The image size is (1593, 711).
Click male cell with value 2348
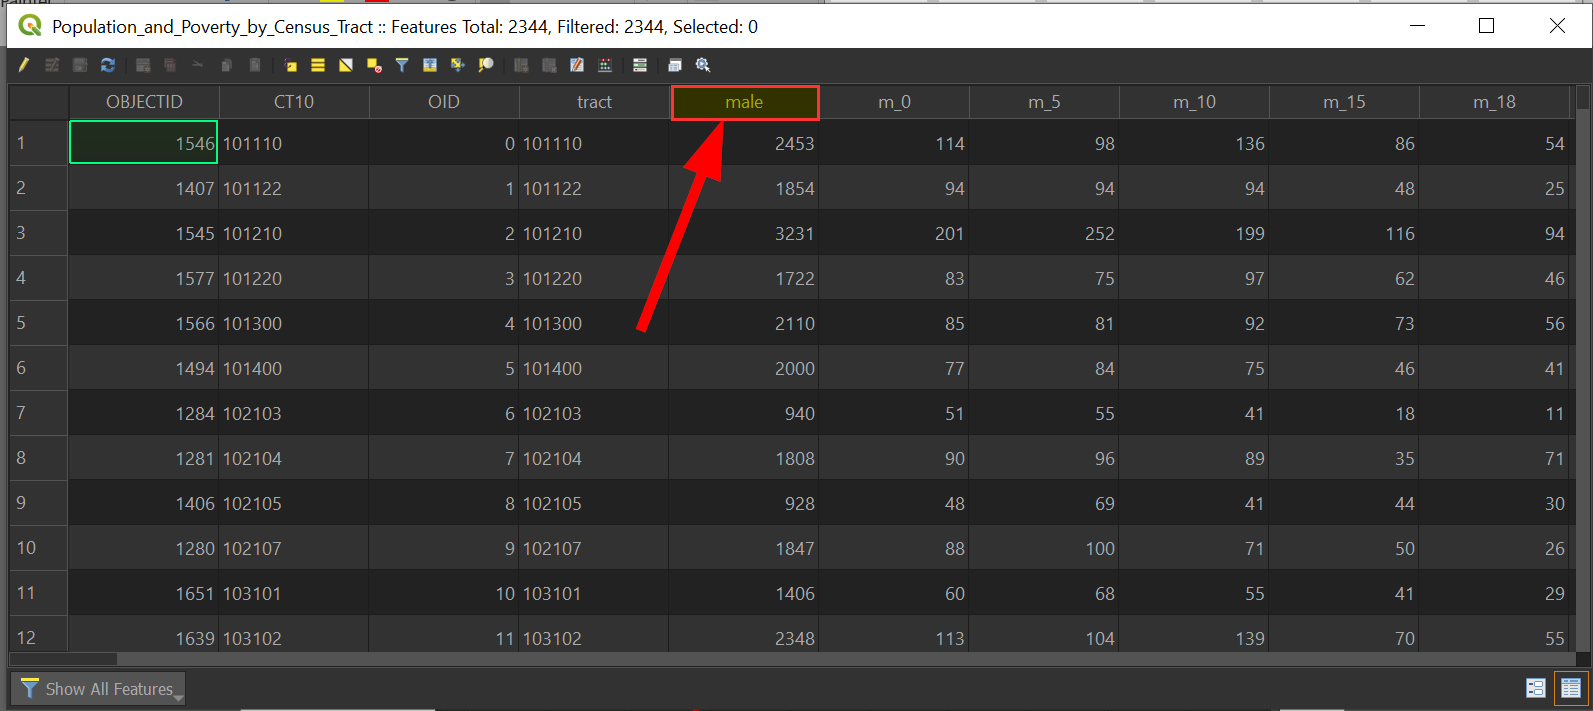click(744, 636)
